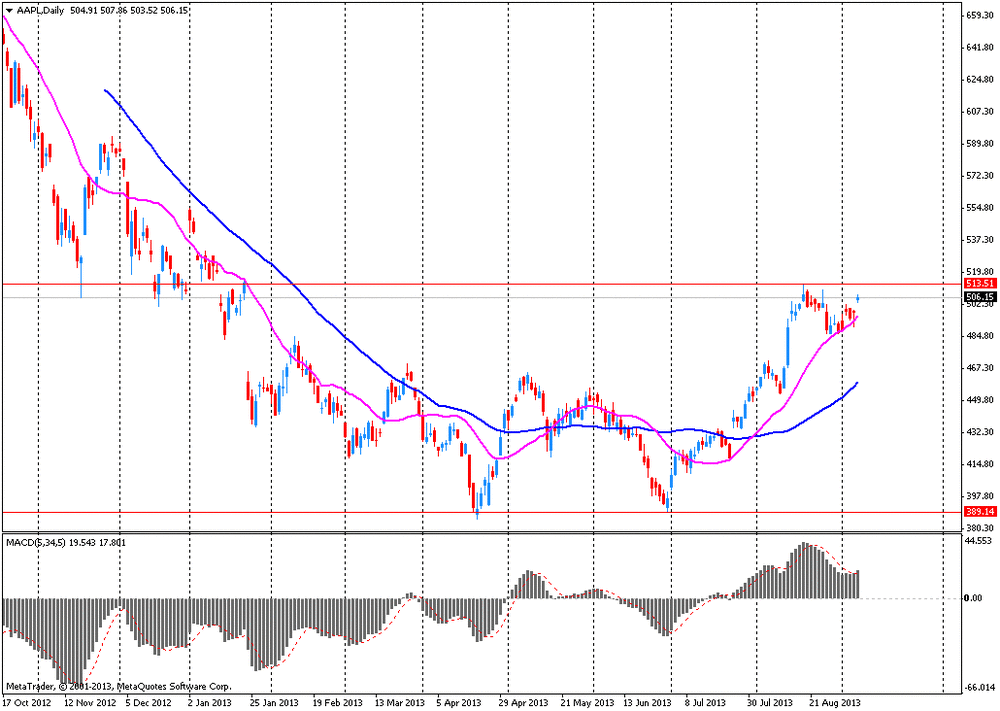Click the 5 Dec 2012 date label

point(149,703)
